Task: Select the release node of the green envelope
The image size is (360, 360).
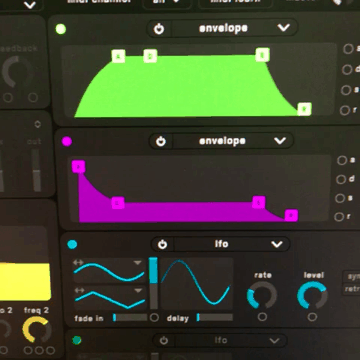Action: click(304, 109)
